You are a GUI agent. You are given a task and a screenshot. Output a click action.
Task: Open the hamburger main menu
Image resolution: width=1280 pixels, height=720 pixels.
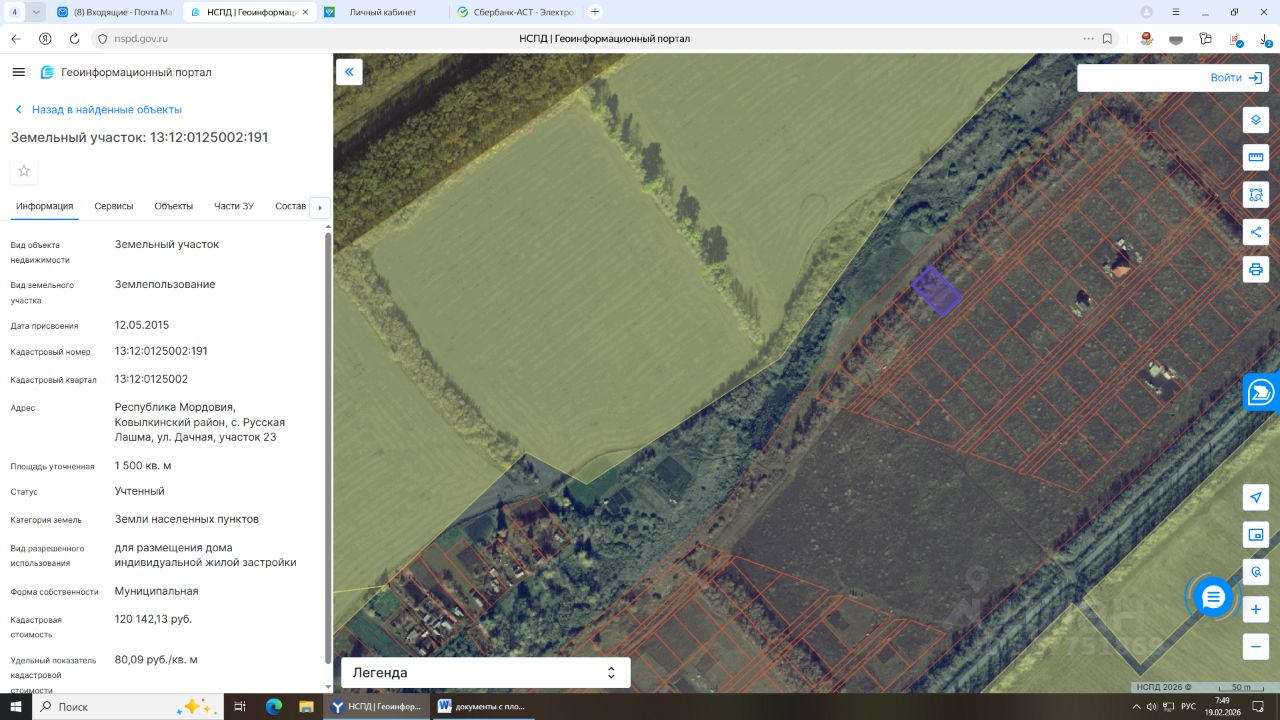coord(18,72)
